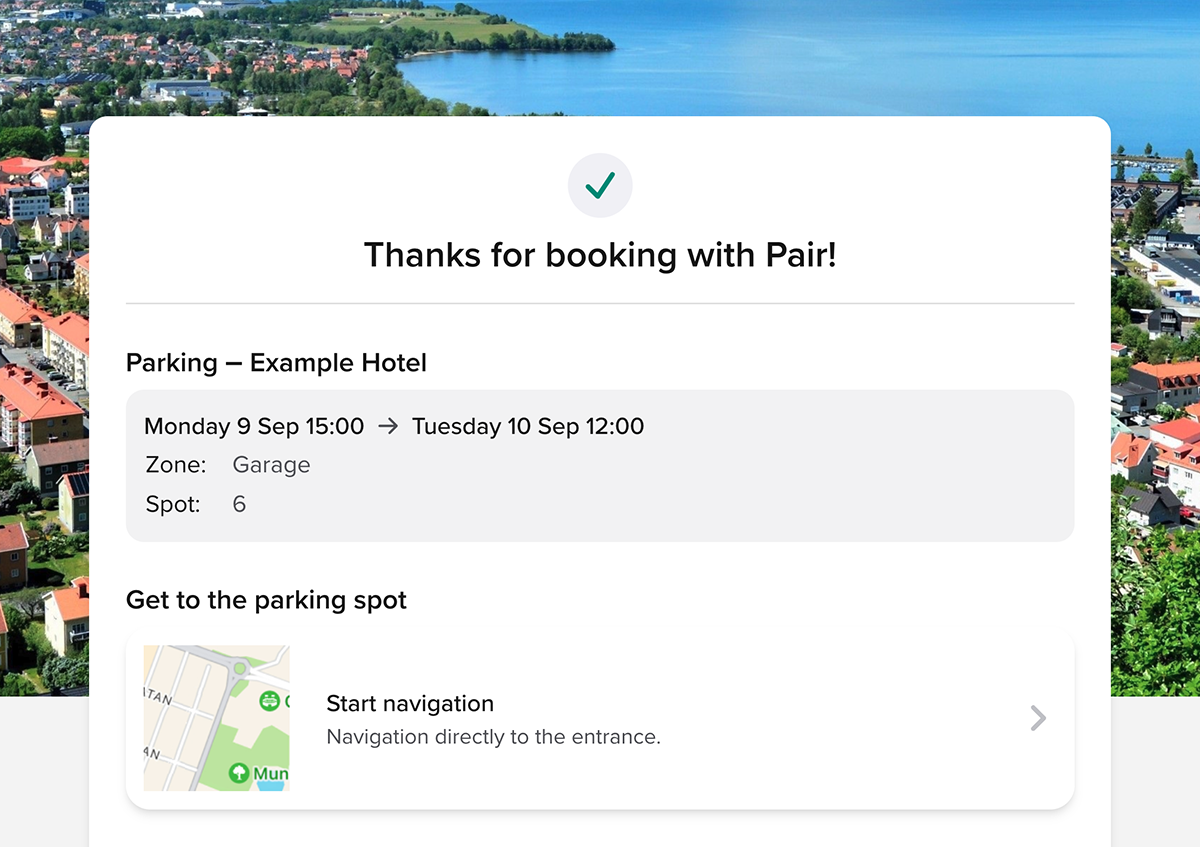
Task: Click "Navigation directly to the entrance" text
Action: click(x=494, y=738)
